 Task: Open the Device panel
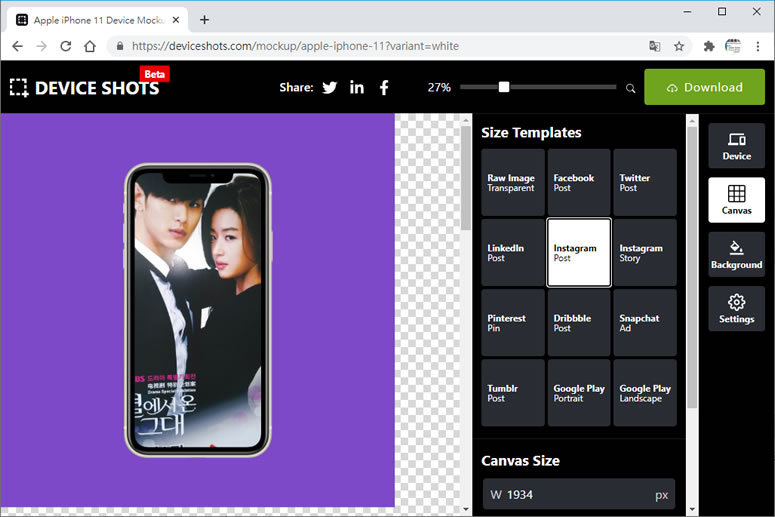pos(736,146)
